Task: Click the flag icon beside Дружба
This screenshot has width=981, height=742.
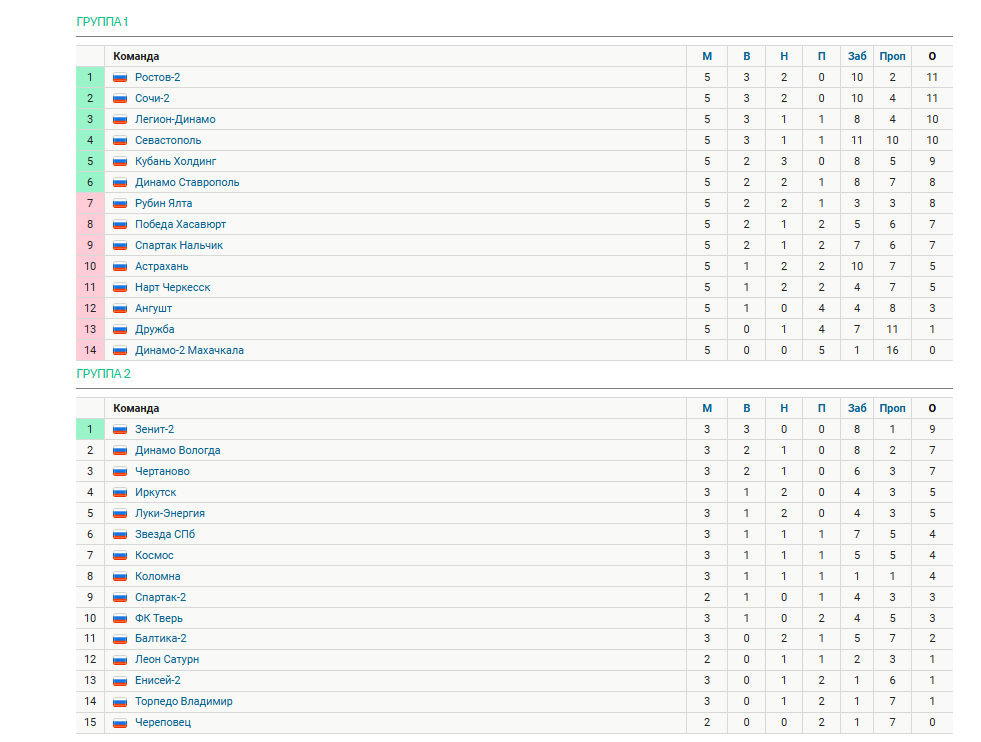Action: point(120,330)
